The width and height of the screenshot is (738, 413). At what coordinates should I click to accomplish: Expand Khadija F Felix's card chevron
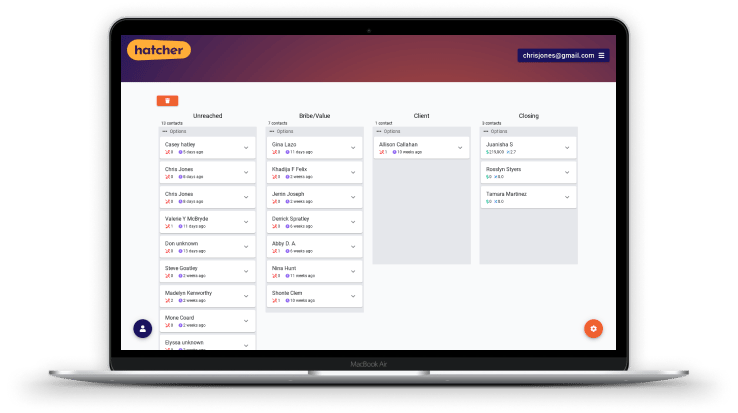coord(353,173)
